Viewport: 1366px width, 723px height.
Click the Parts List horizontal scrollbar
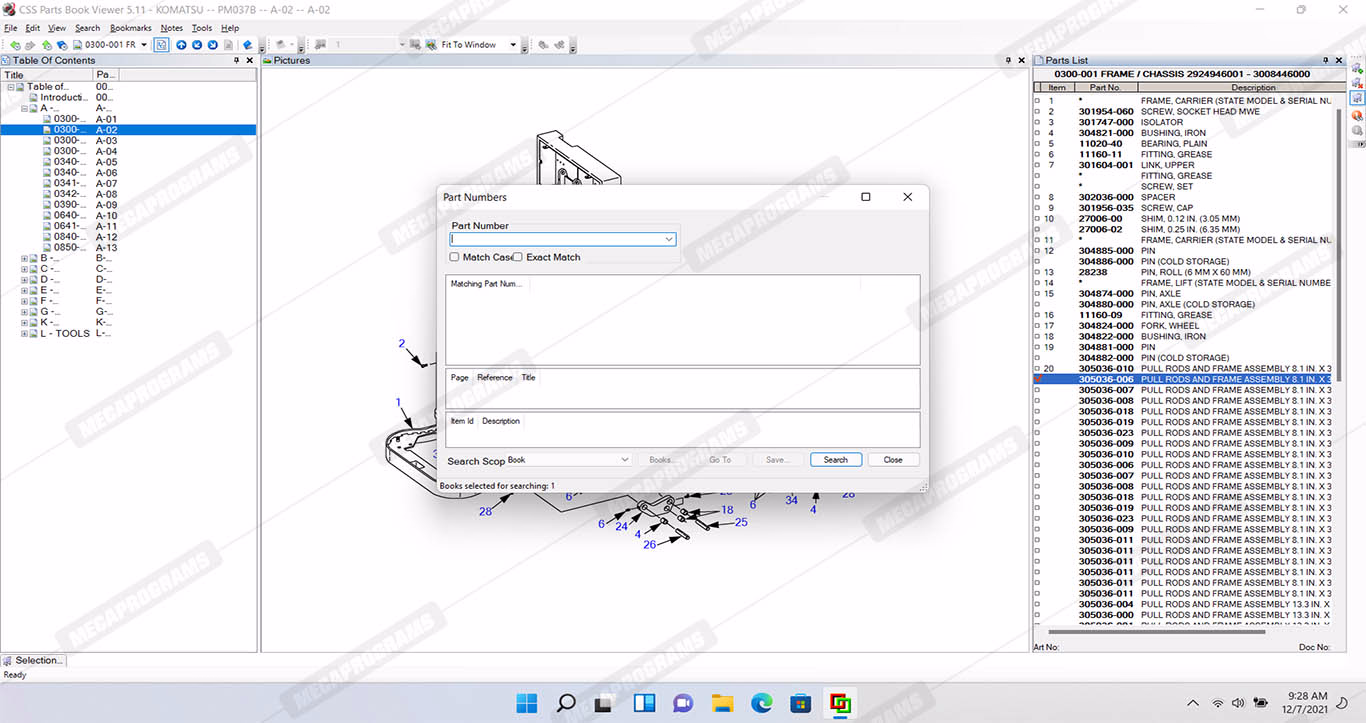pos(1155,631)
